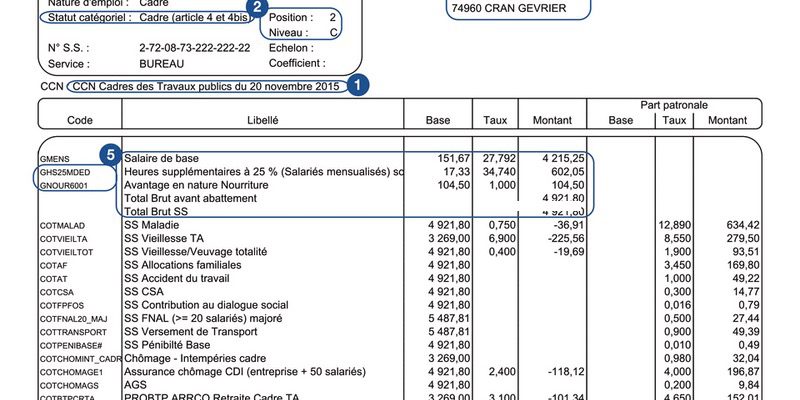Click "Heures supplémentaires à 25 %" label
Screen dimensions: 800x400
tap(201, 171)
